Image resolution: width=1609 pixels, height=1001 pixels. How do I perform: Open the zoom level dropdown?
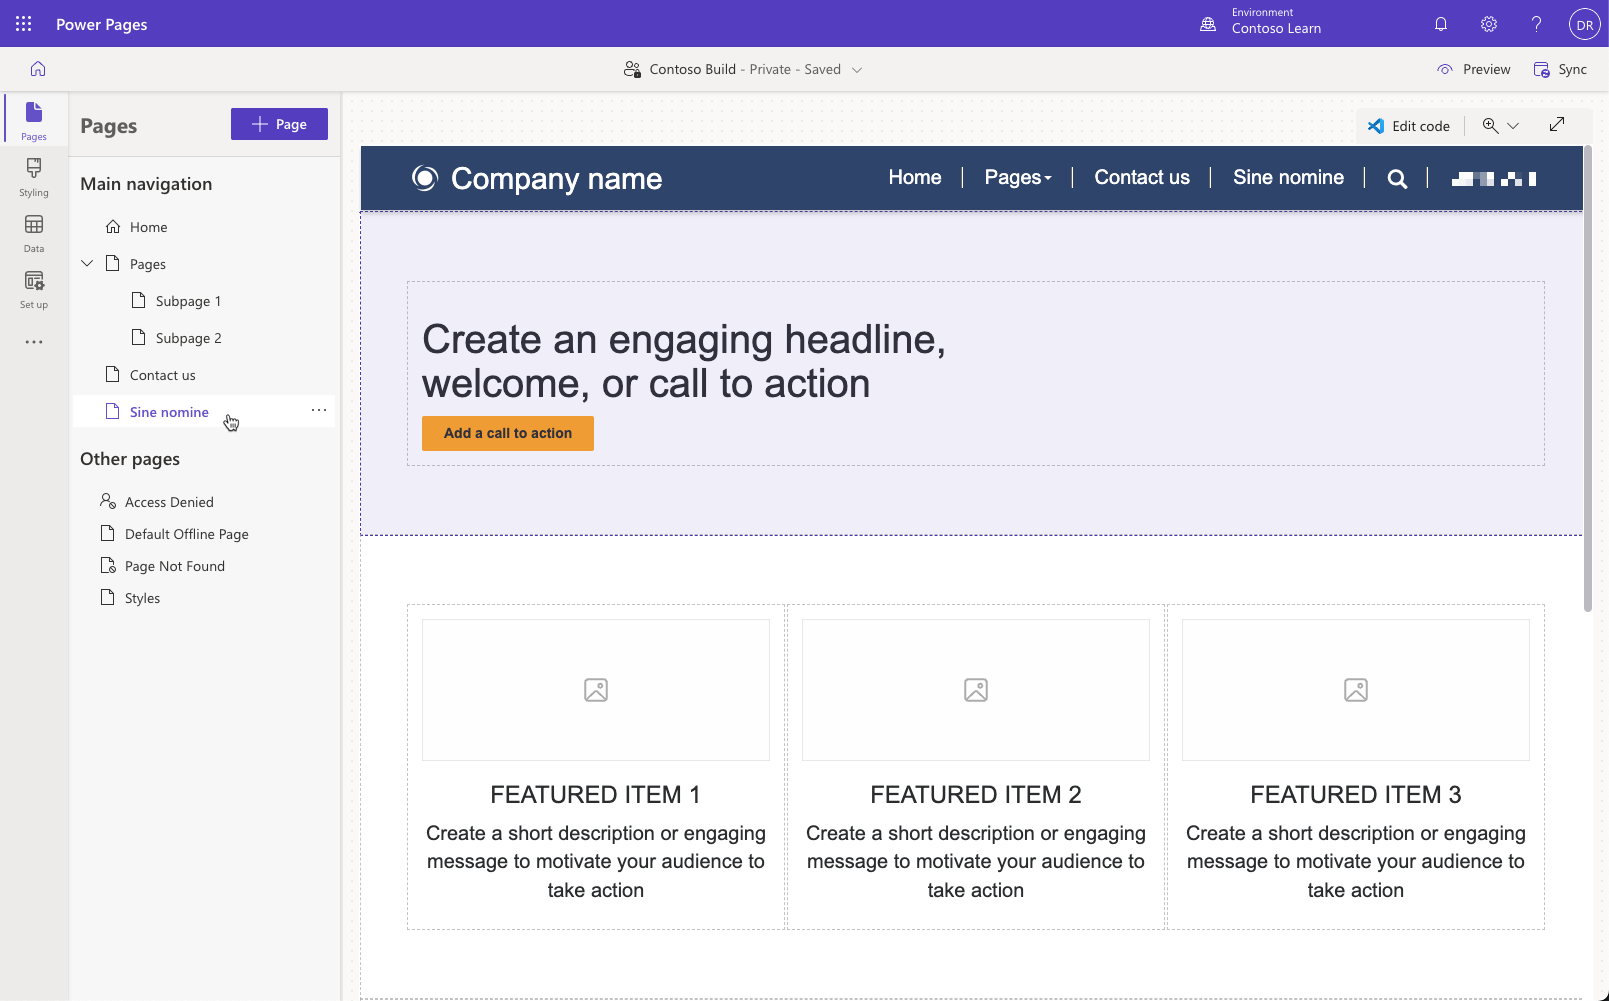pyautogui.click(x=1513, y=126)
